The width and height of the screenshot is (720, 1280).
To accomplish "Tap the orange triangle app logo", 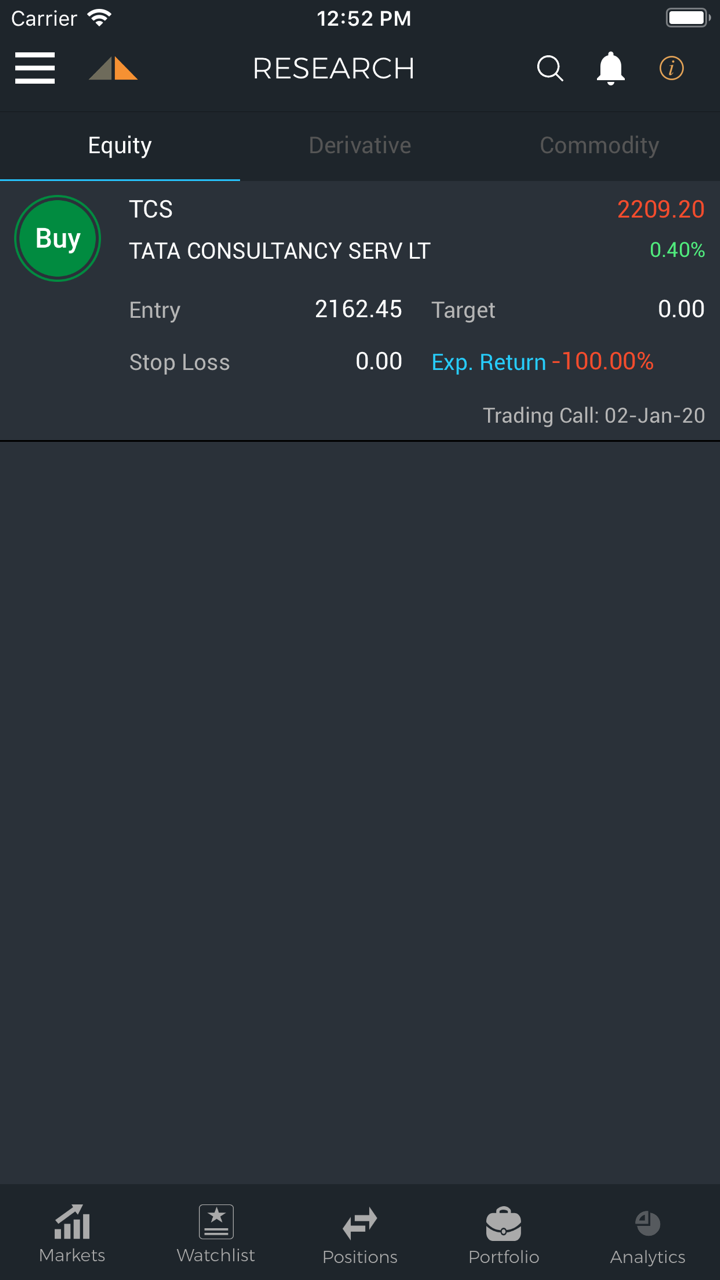I will tap(113, 68).
